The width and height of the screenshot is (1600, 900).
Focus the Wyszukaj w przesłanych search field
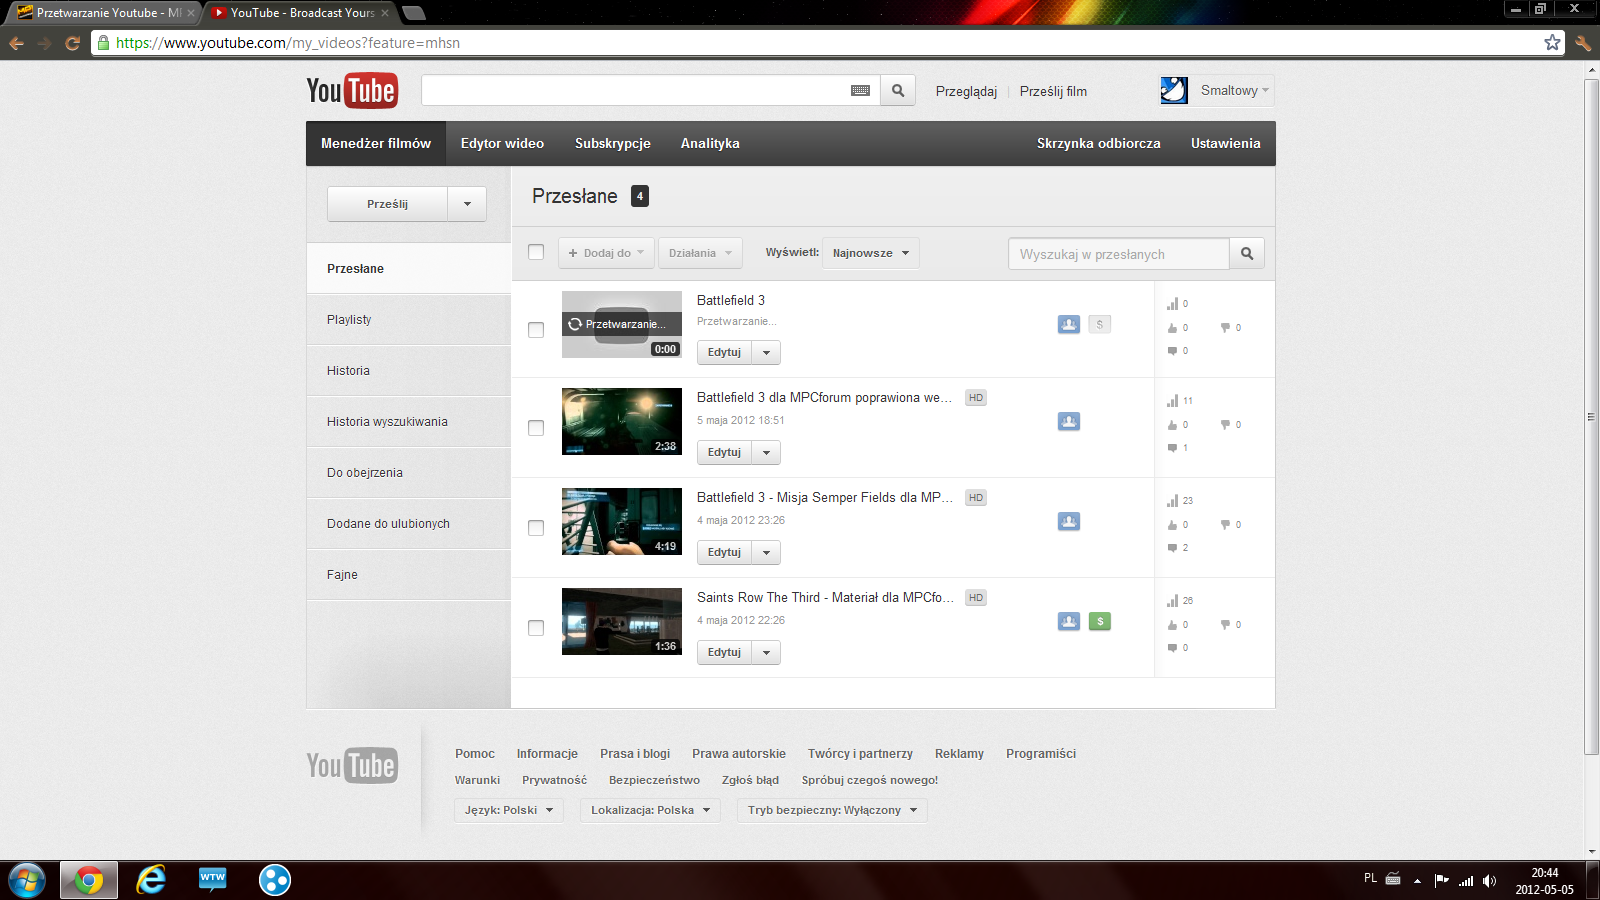1119,254
